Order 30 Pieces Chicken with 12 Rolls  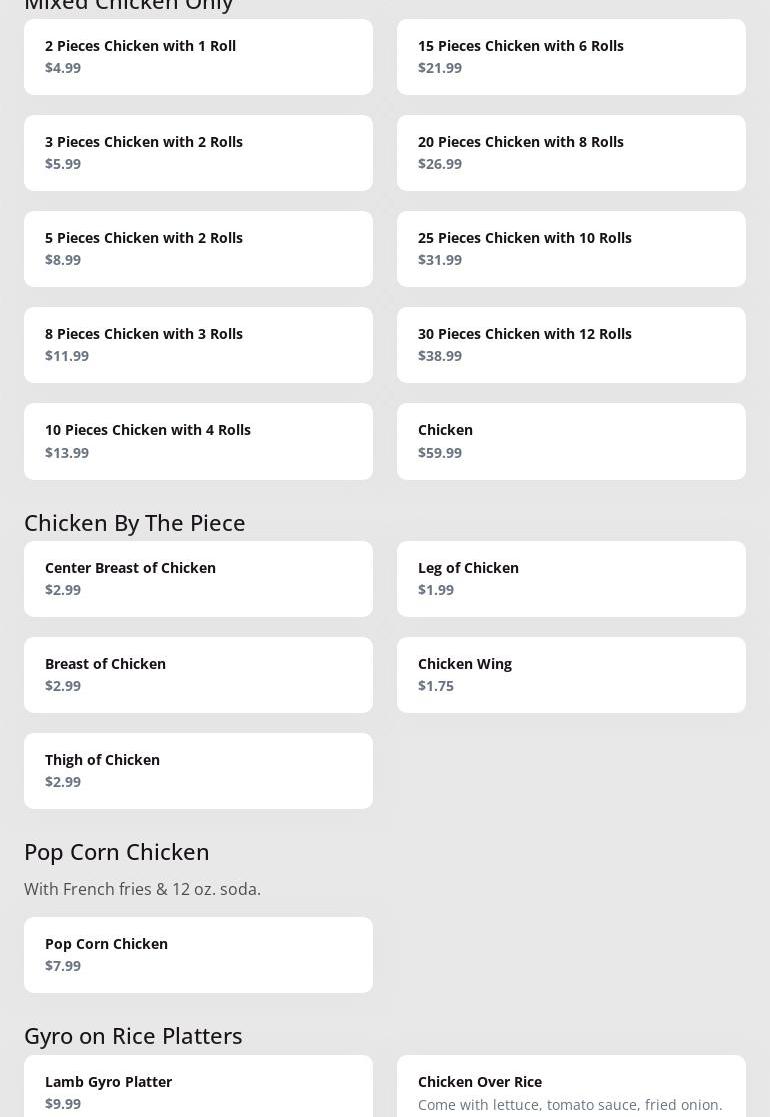coord(571,345)
